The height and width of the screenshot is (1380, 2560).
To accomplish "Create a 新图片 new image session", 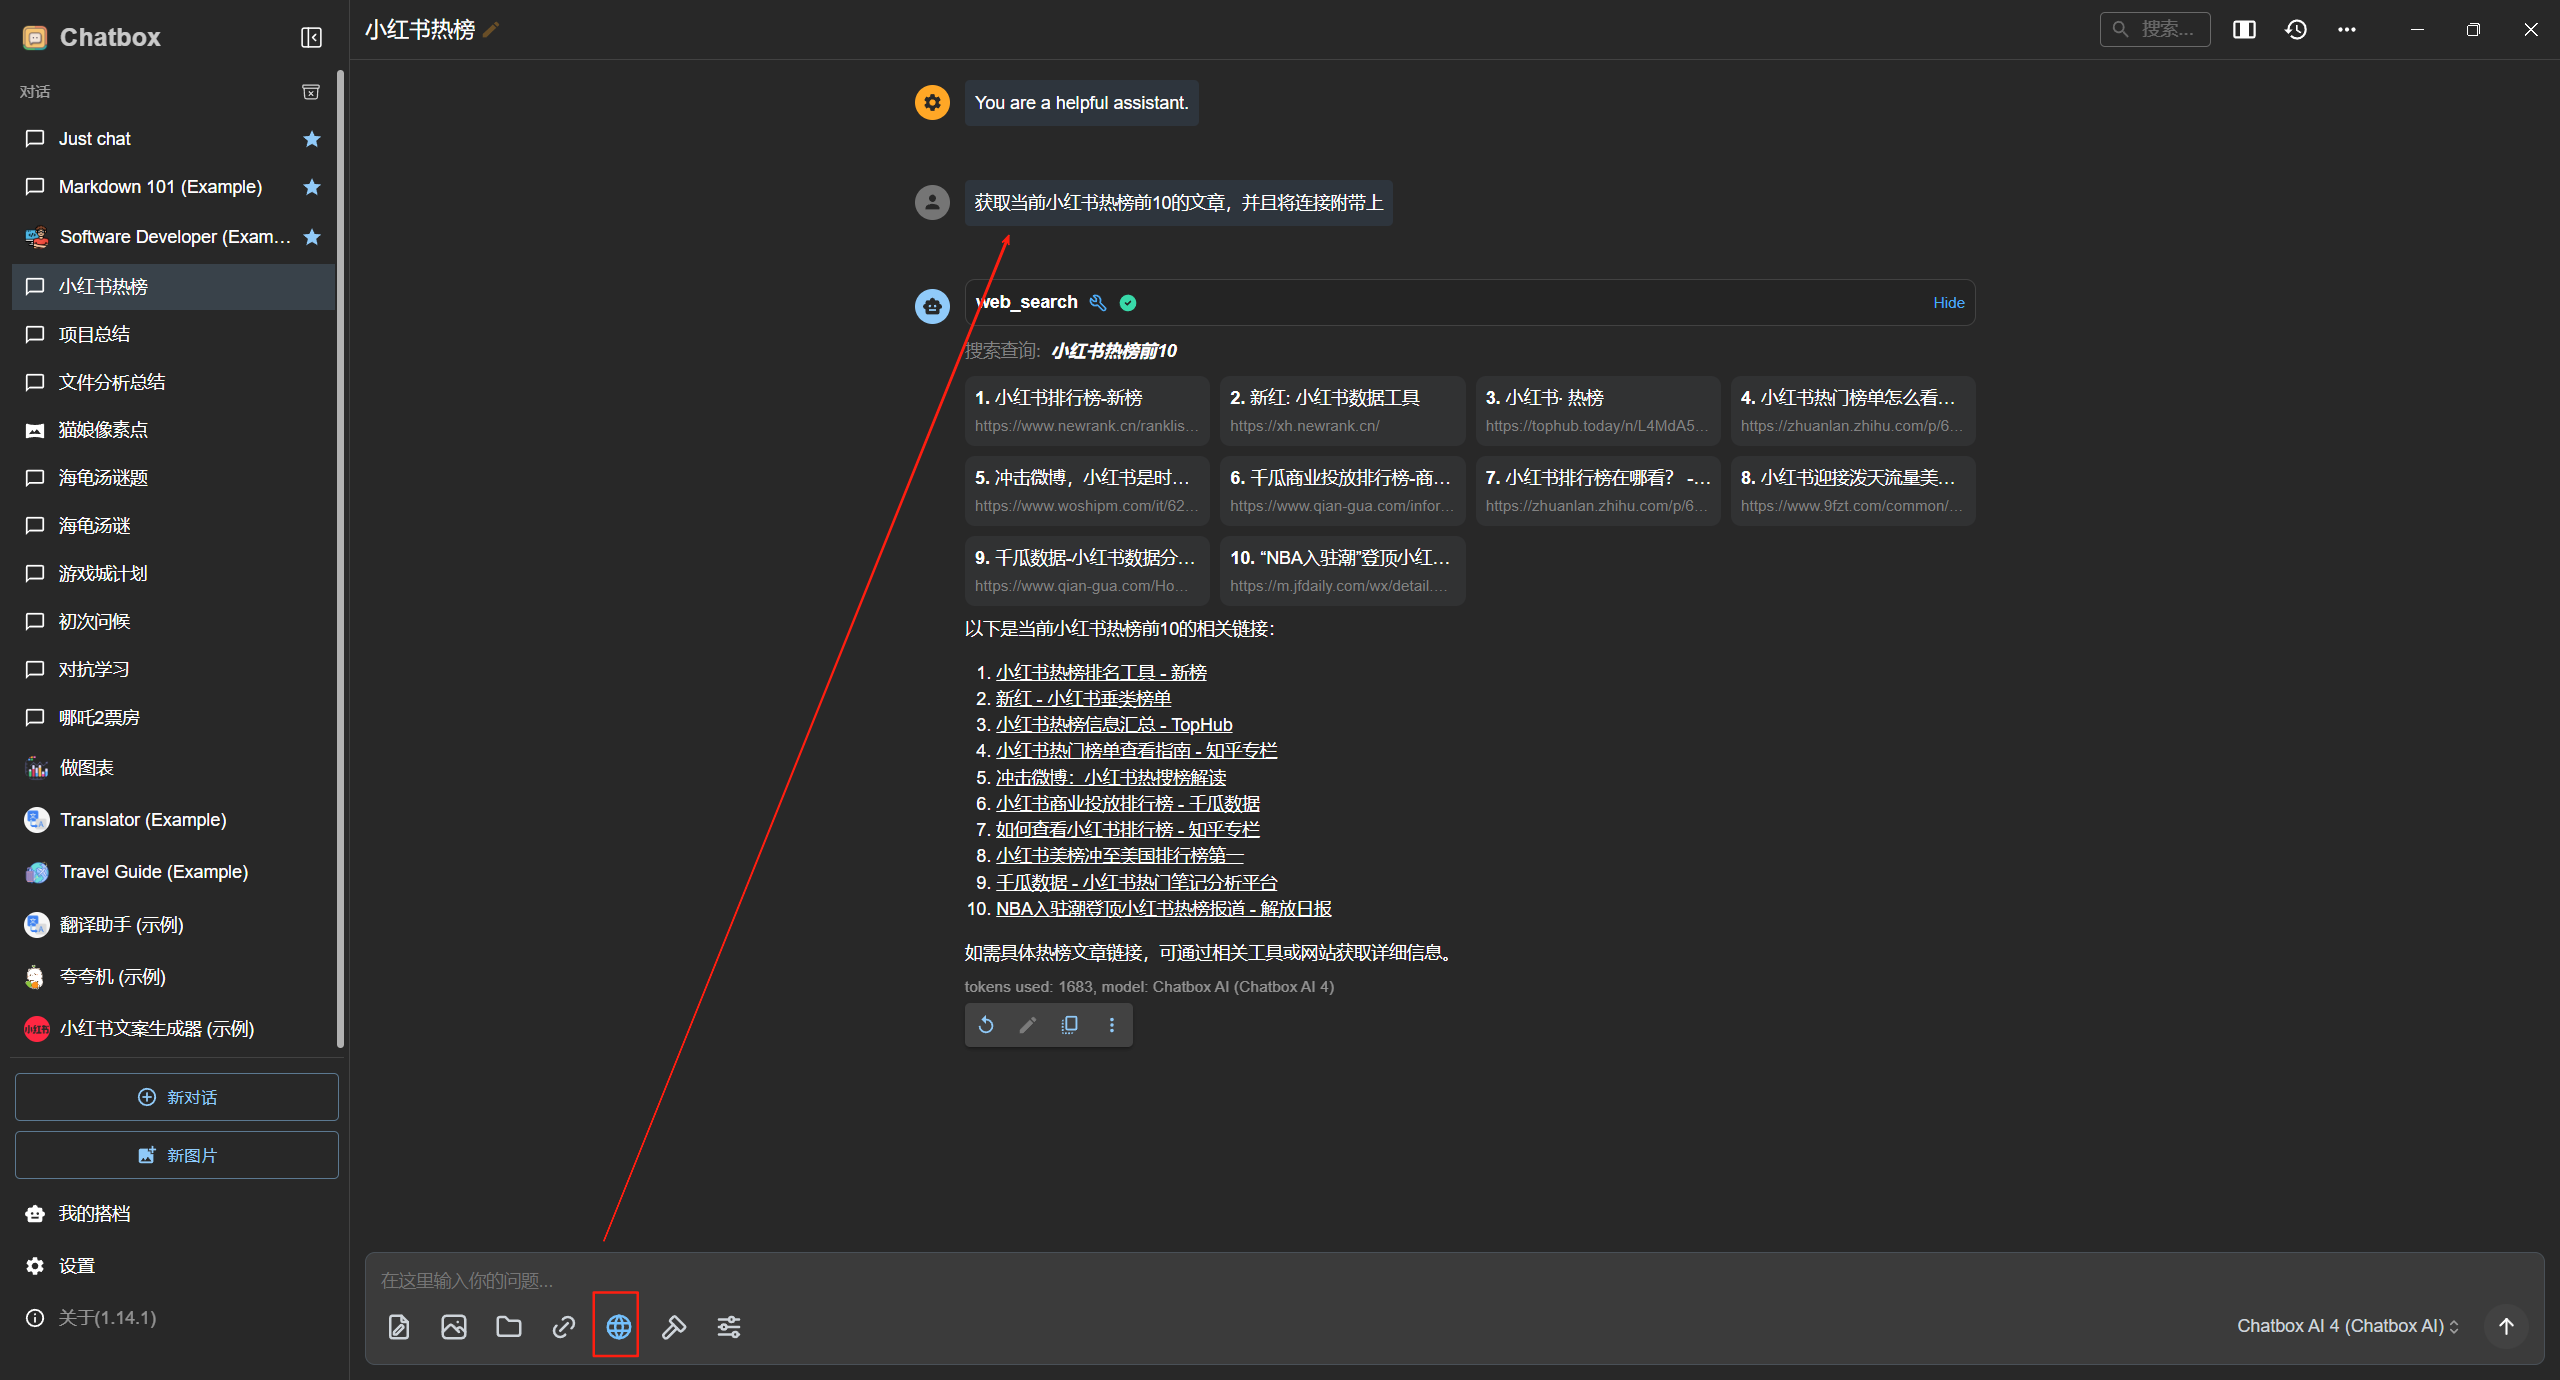I will (176, 1155).
